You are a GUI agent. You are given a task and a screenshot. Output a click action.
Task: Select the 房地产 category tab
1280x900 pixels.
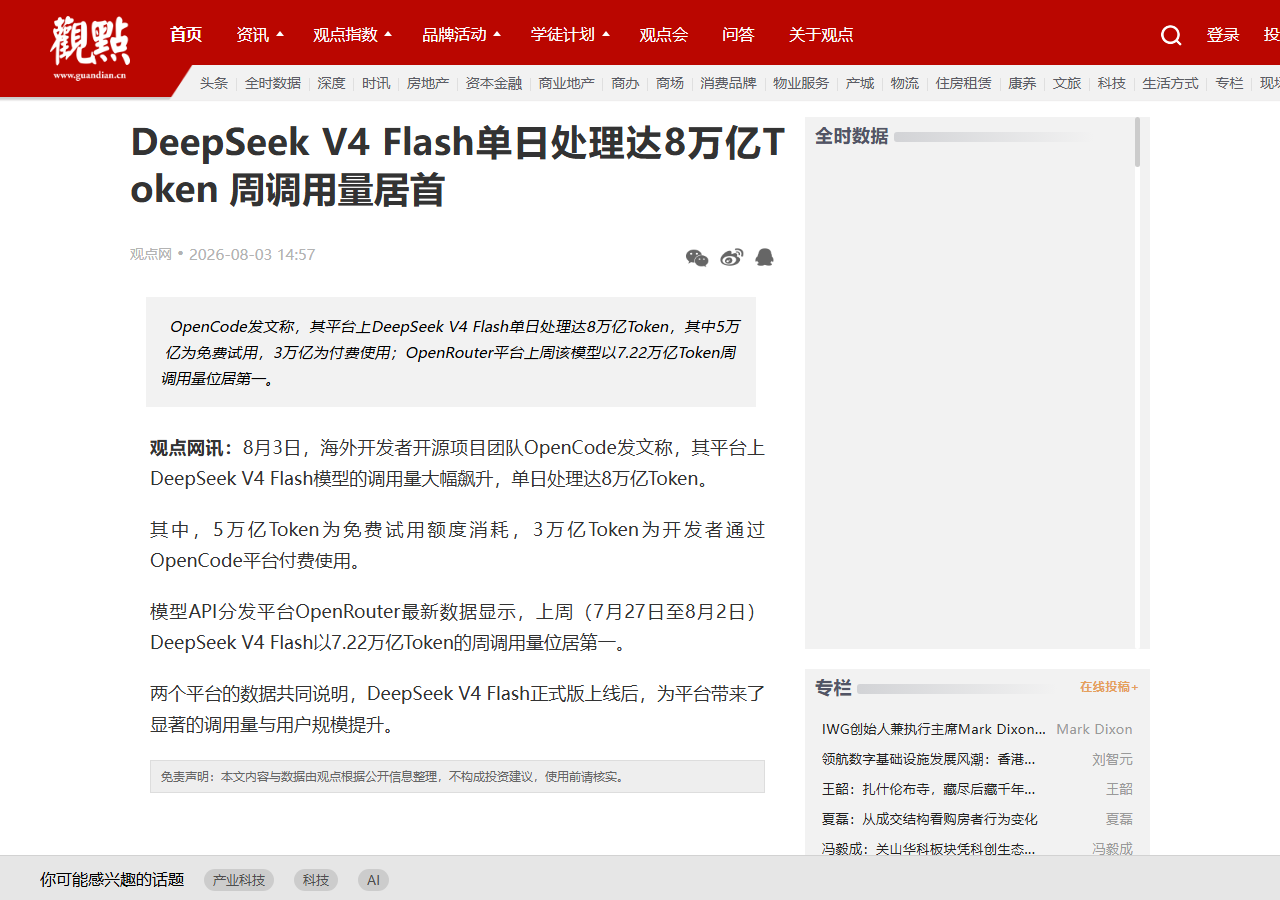pyautogui.click(x=428, y=83)
